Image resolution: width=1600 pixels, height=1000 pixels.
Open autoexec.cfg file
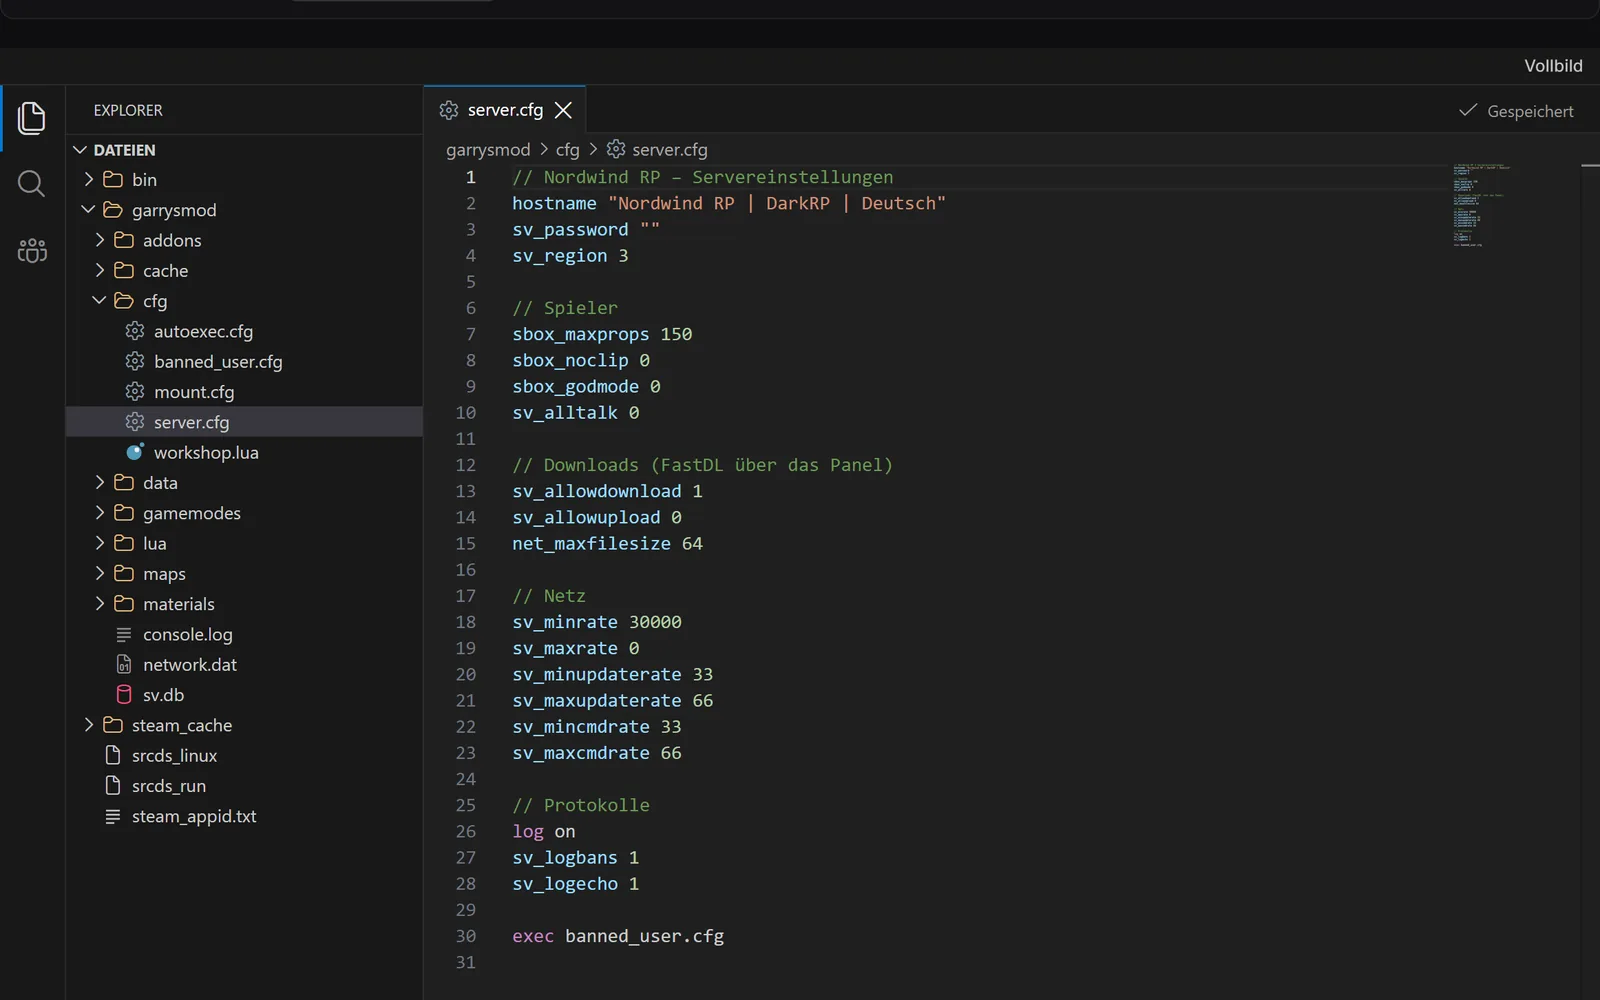coord(244,331)
